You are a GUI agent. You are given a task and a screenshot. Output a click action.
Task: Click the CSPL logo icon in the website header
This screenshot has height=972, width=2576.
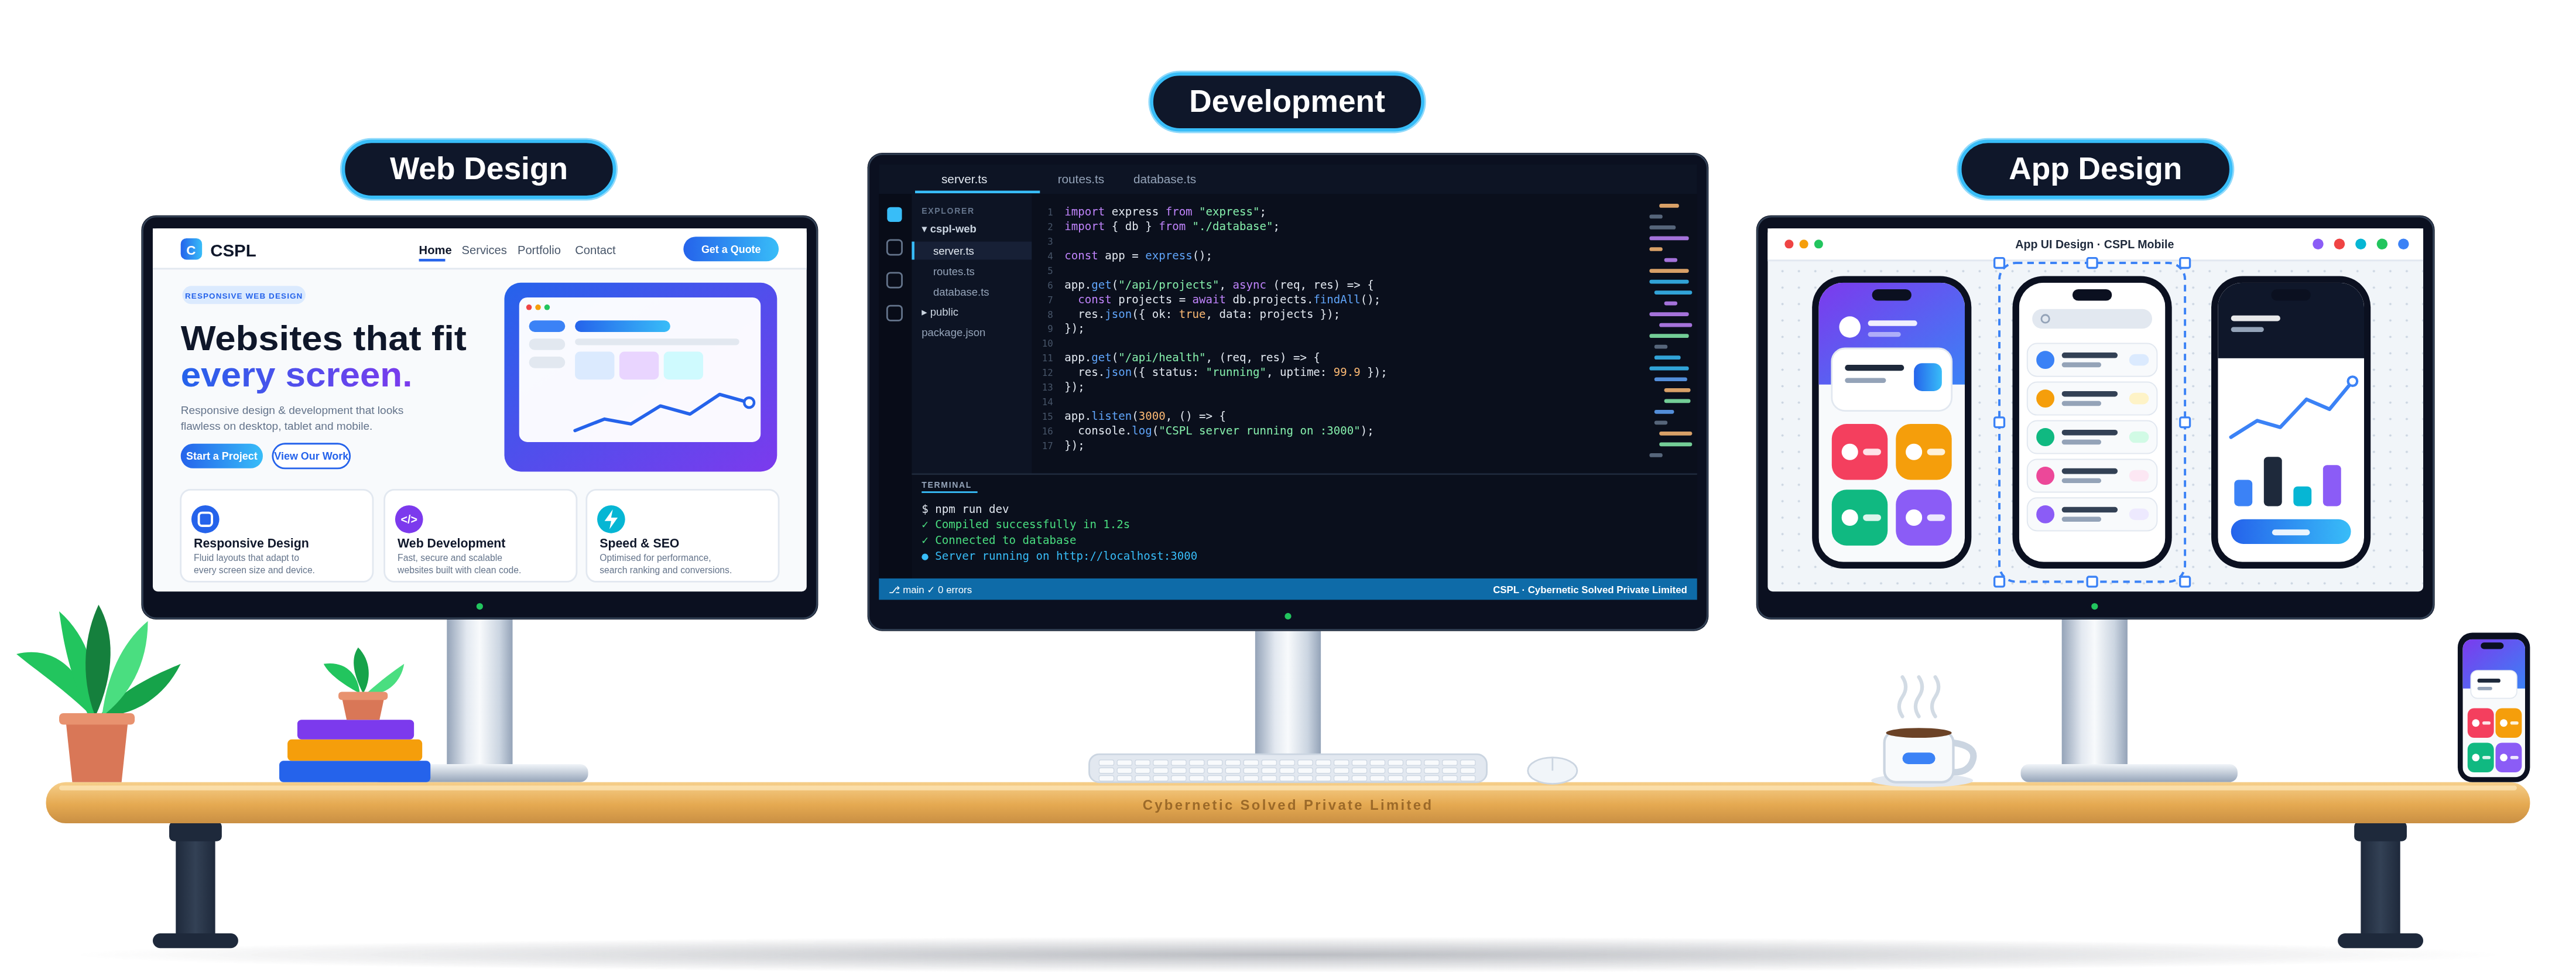(191, 249)
